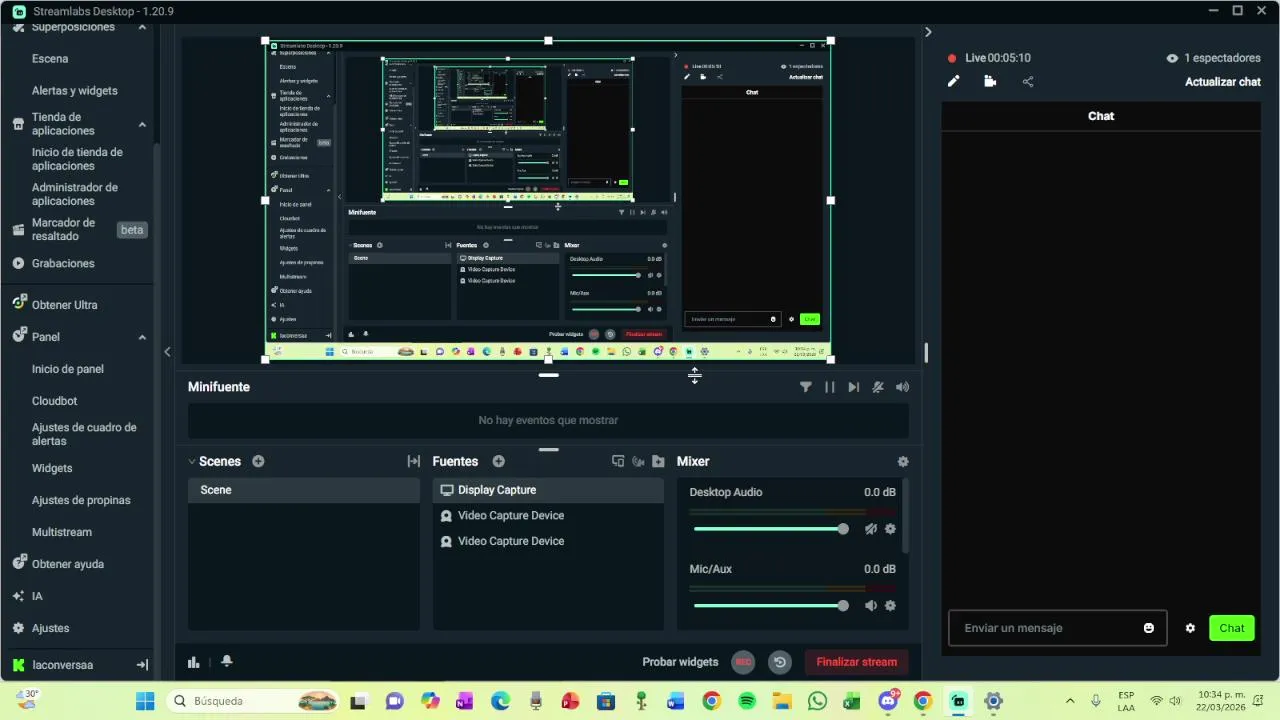The image size is (1280, 720).
Task: Open the performance stats bar icon
Action: 194,662
